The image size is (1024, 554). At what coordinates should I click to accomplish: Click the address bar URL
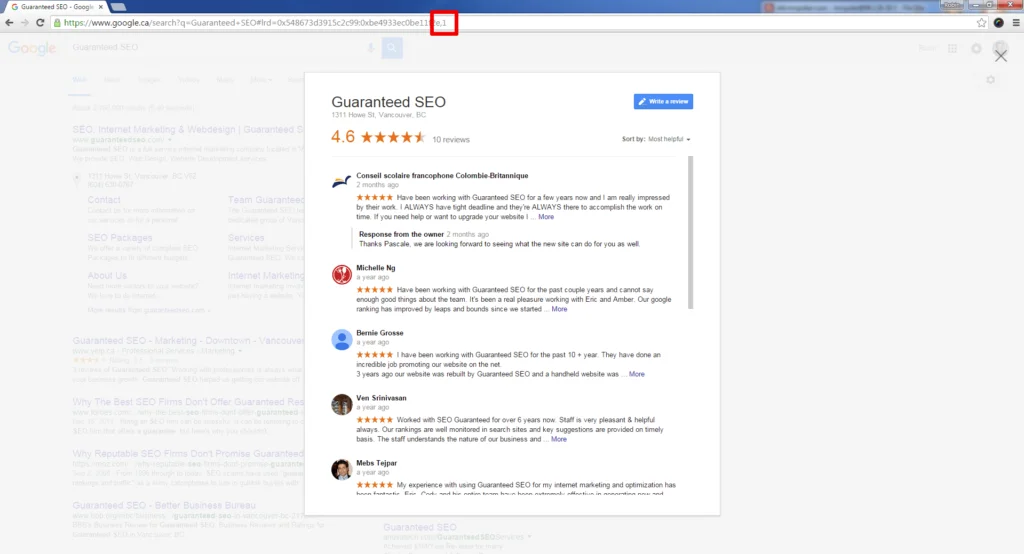(x=255, y=23)
